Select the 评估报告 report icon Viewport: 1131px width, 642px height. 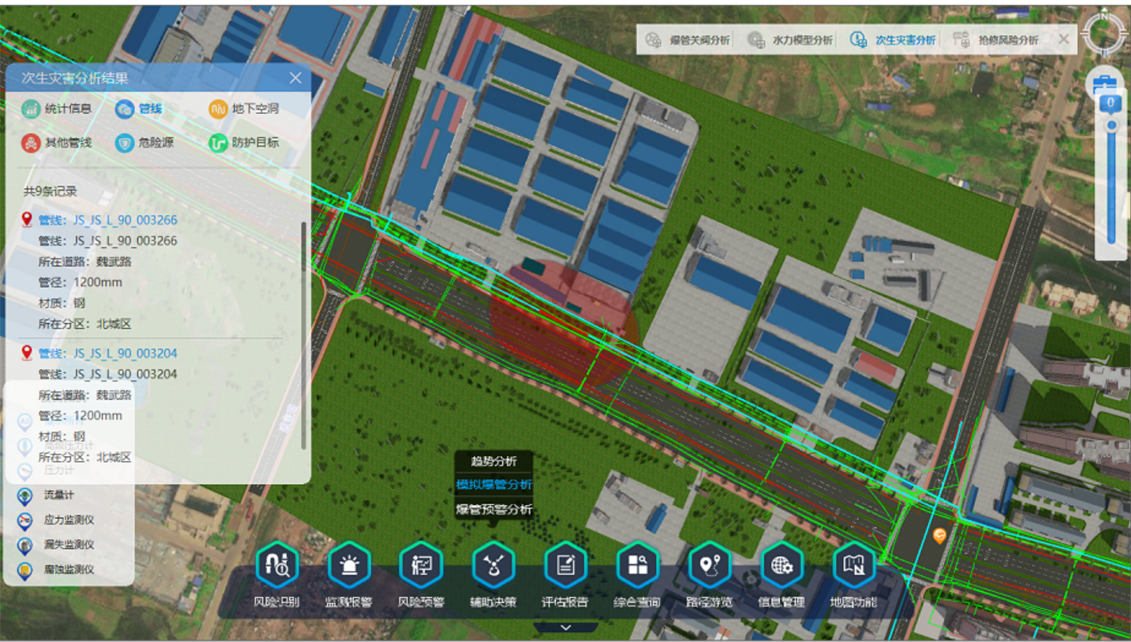pyautogui.click(x=565, y=567)
